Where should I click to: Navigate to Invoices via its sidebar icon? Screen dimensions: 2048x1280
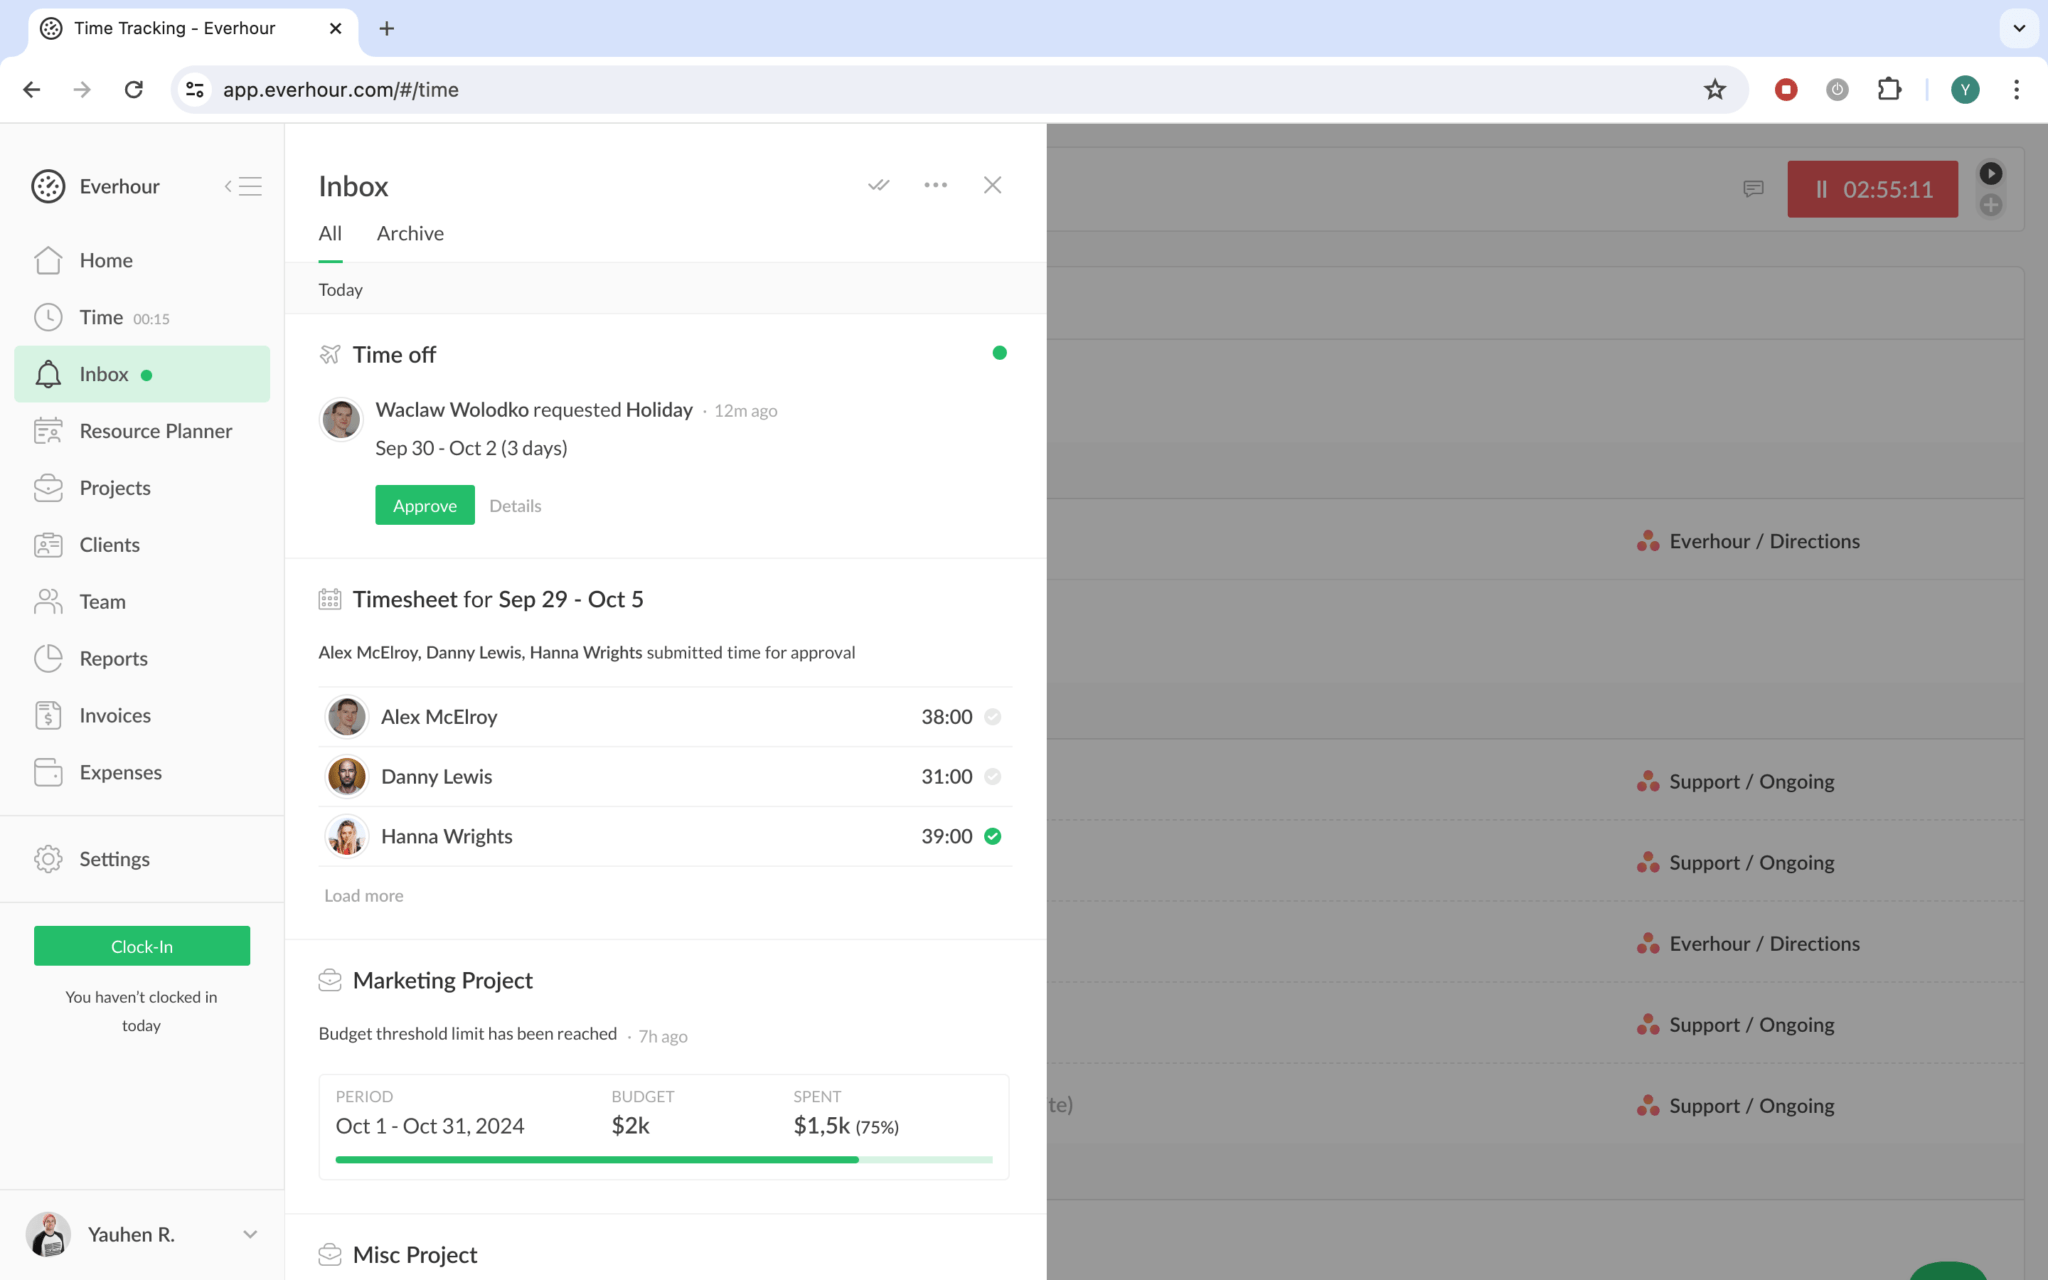[48, 715]
